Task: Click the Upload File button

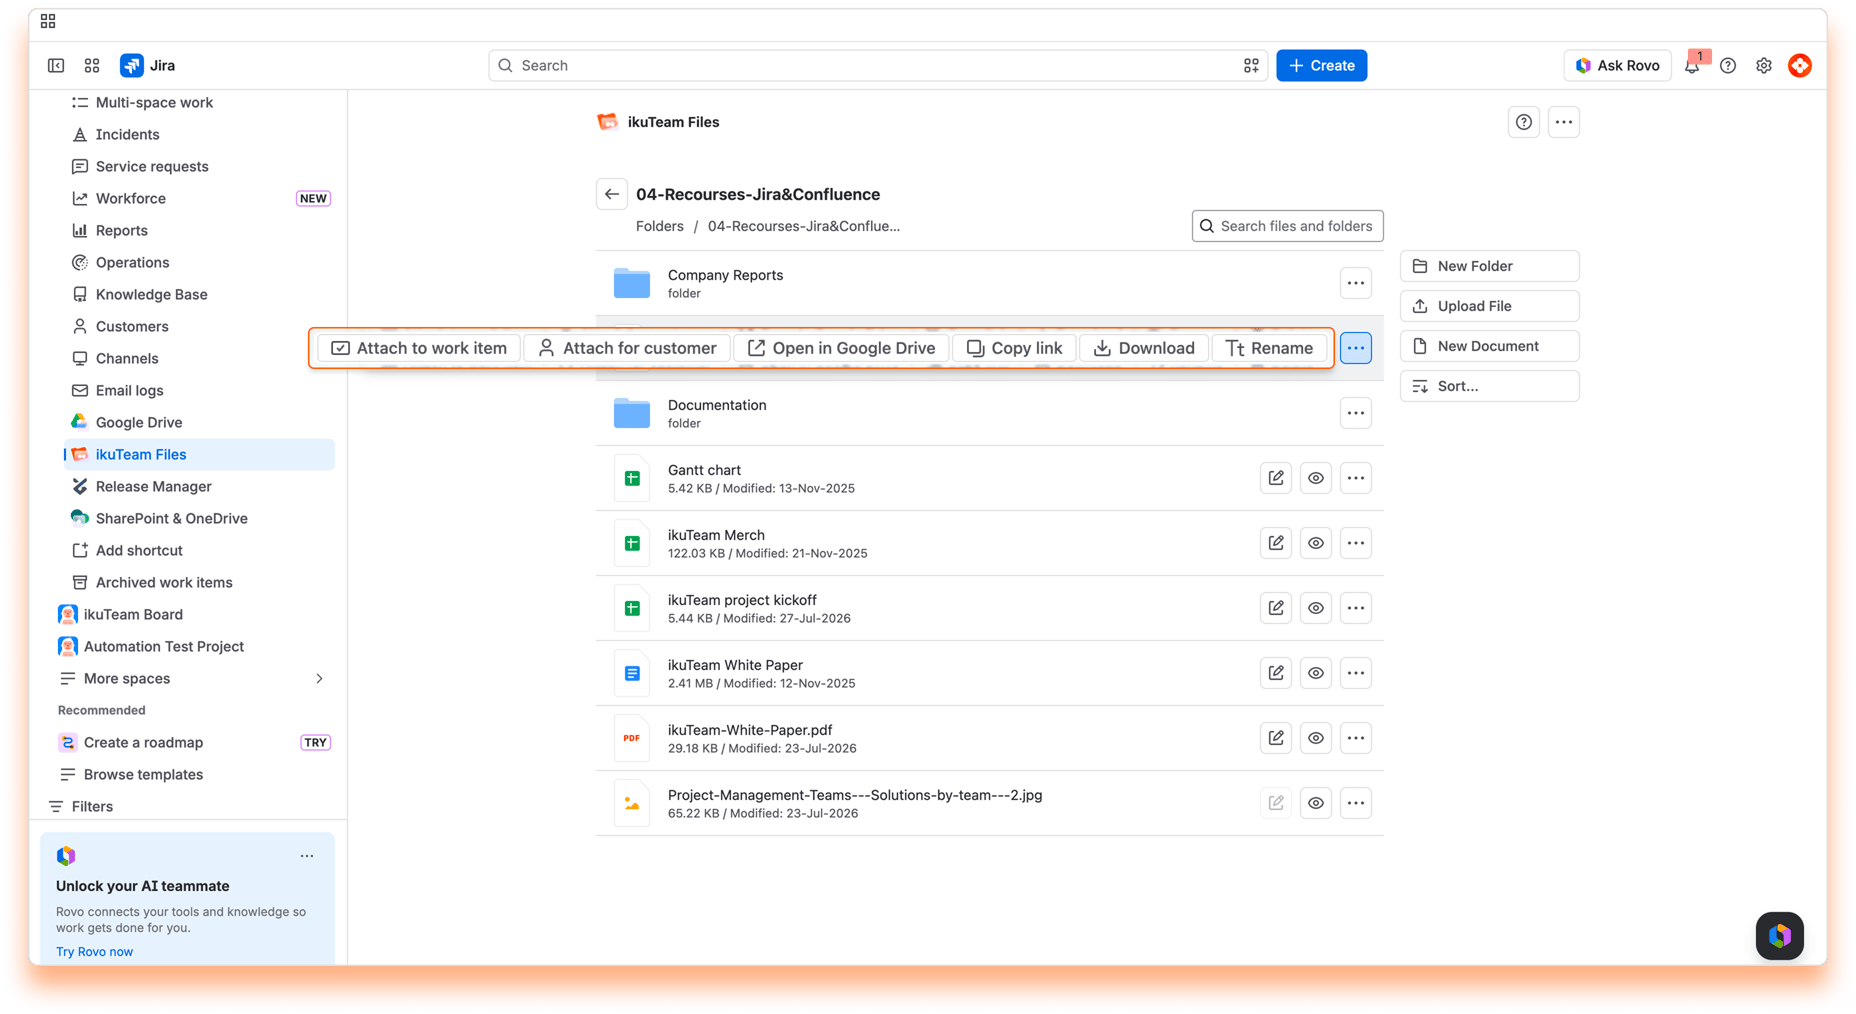Action: pyautogui.click(x=1490, y=306)
